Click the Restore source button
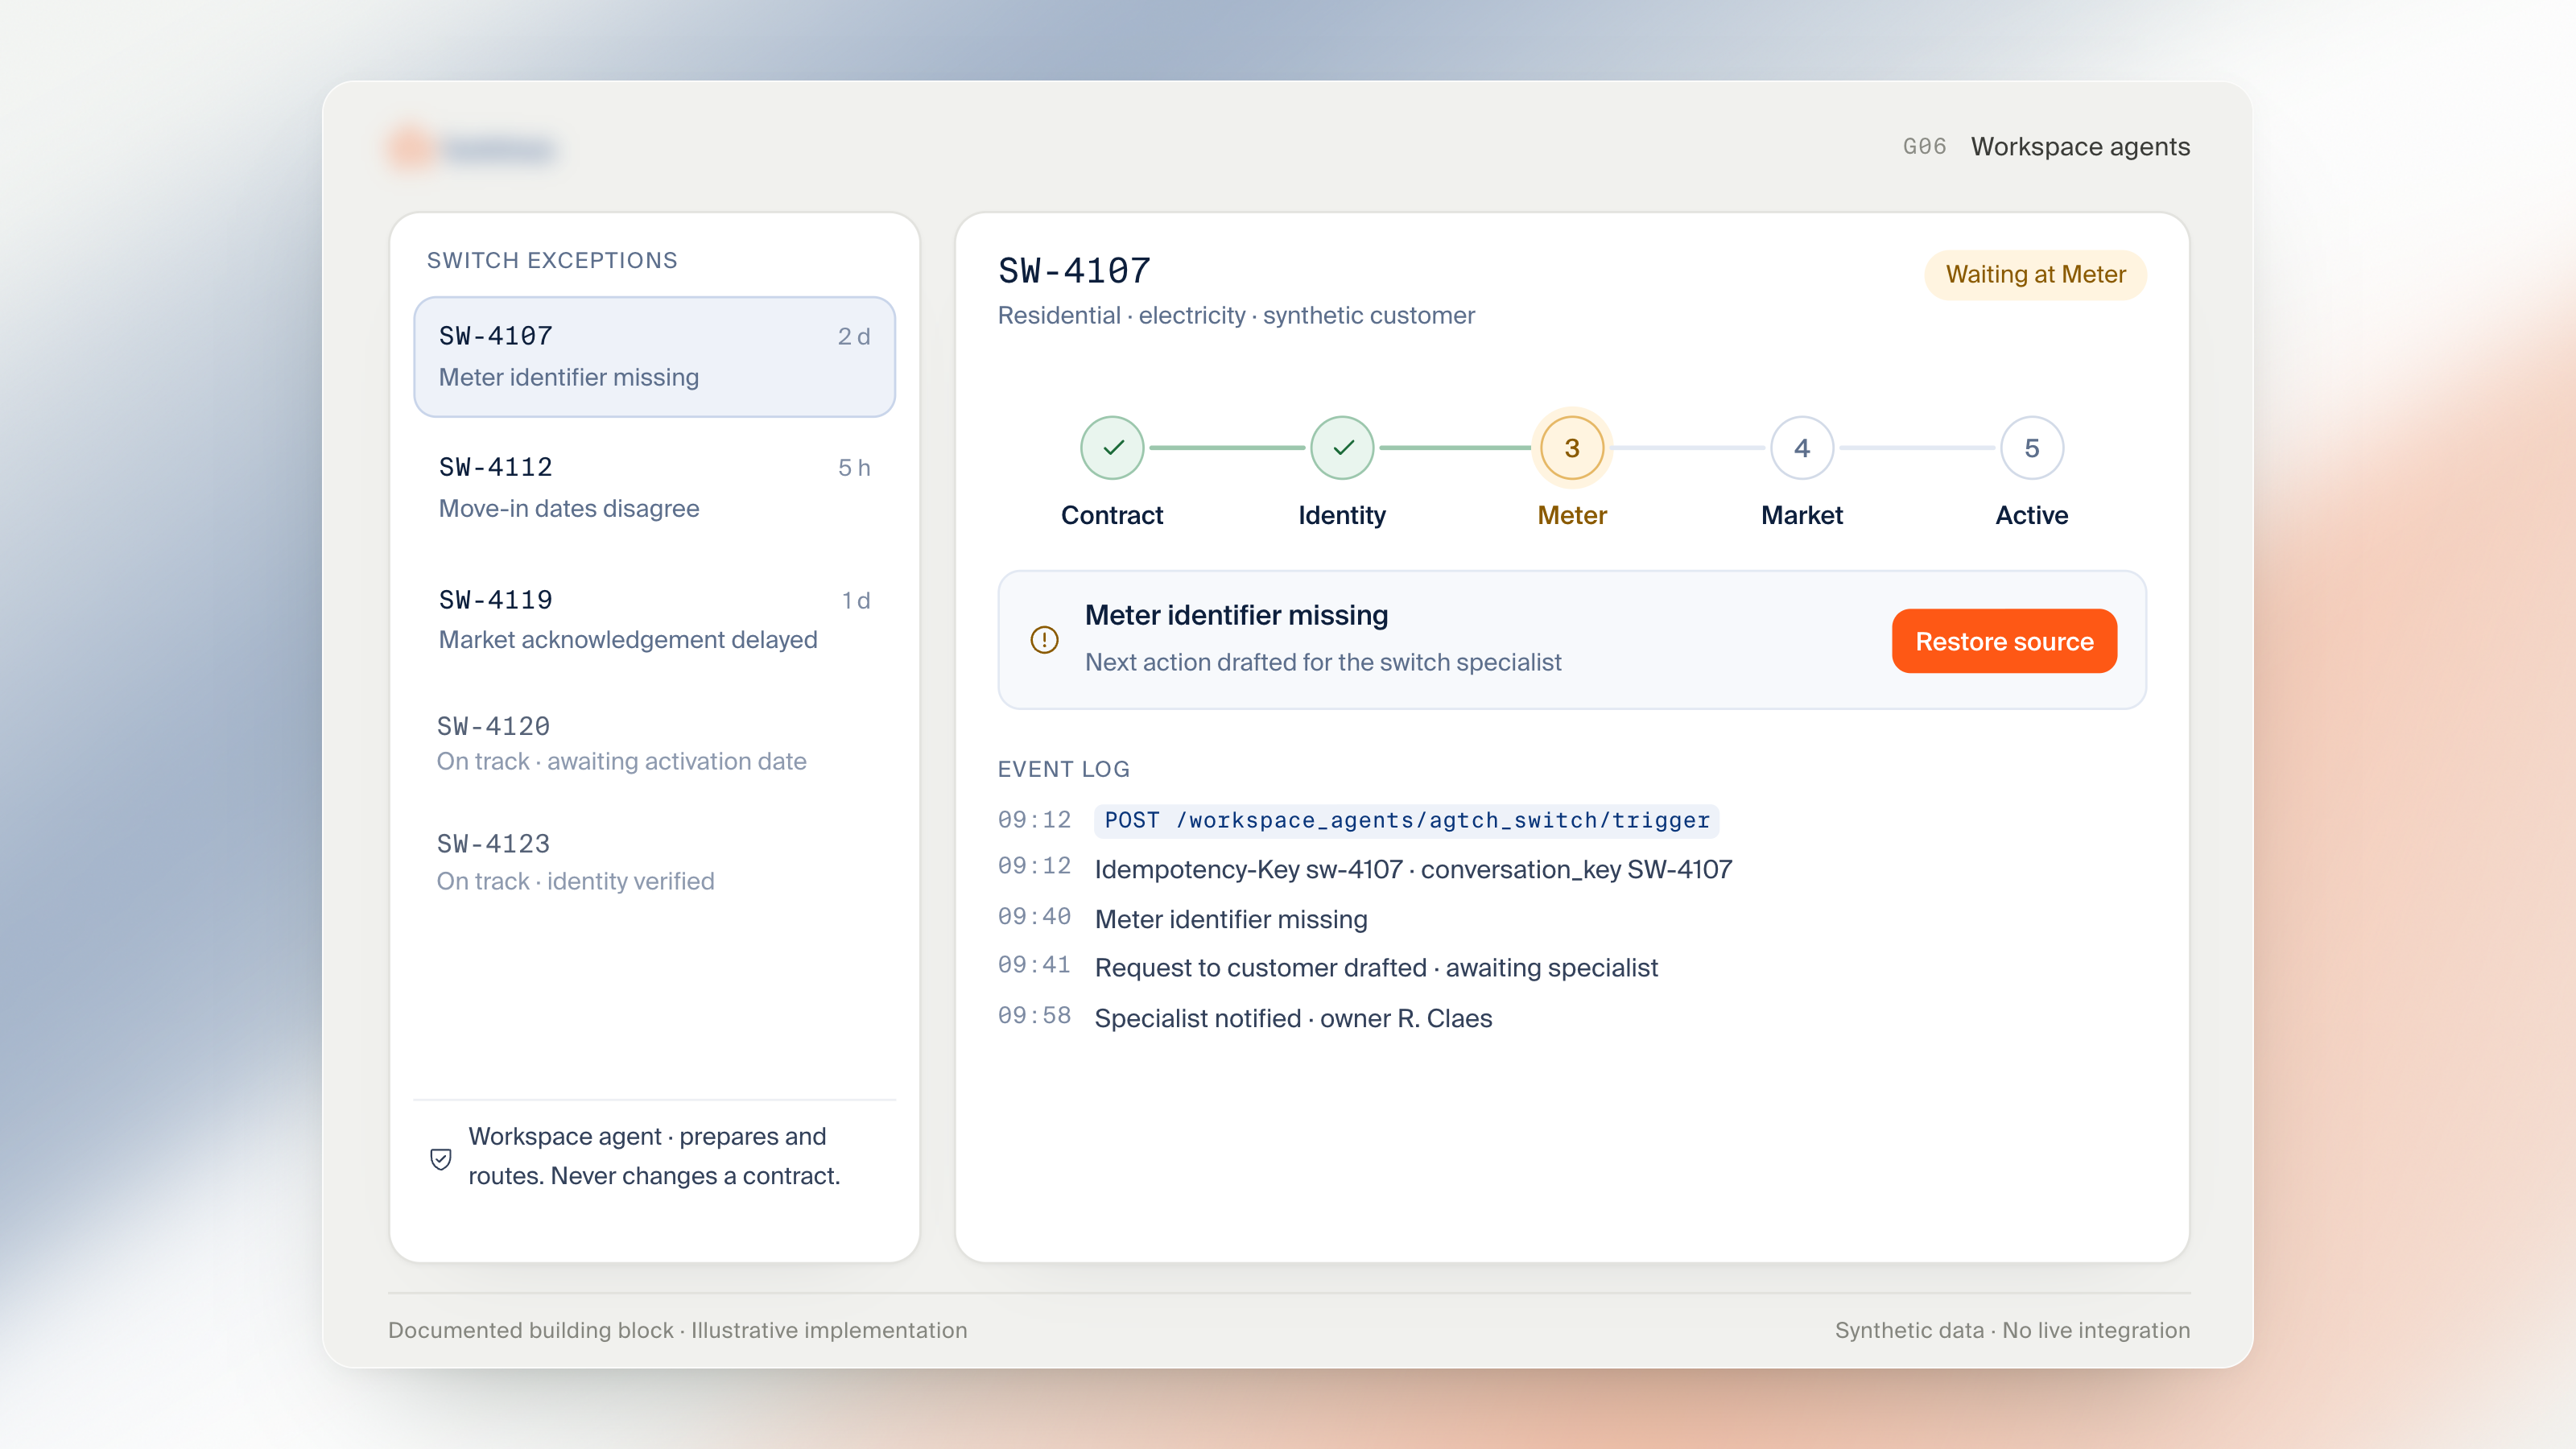 point(2004,641)
